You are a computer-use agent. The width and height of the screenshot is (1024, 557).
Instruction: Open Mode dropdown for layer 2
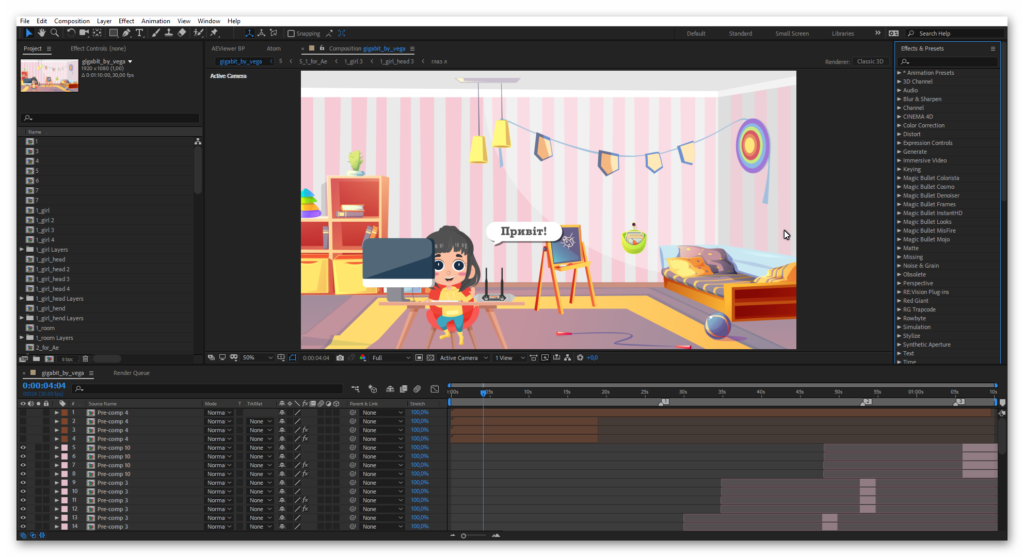point(219,421)
